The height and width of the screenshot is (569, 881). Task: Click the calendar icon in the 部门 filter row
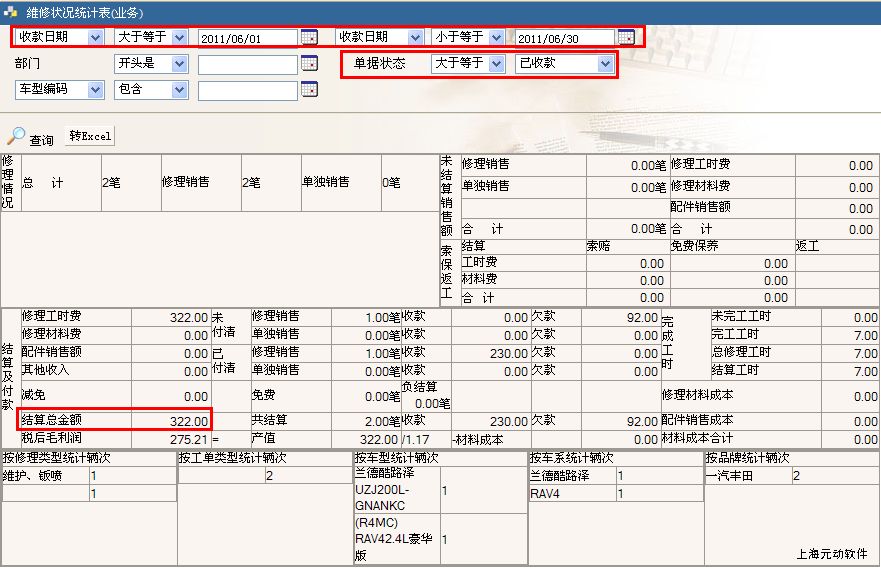click(309, 64)
